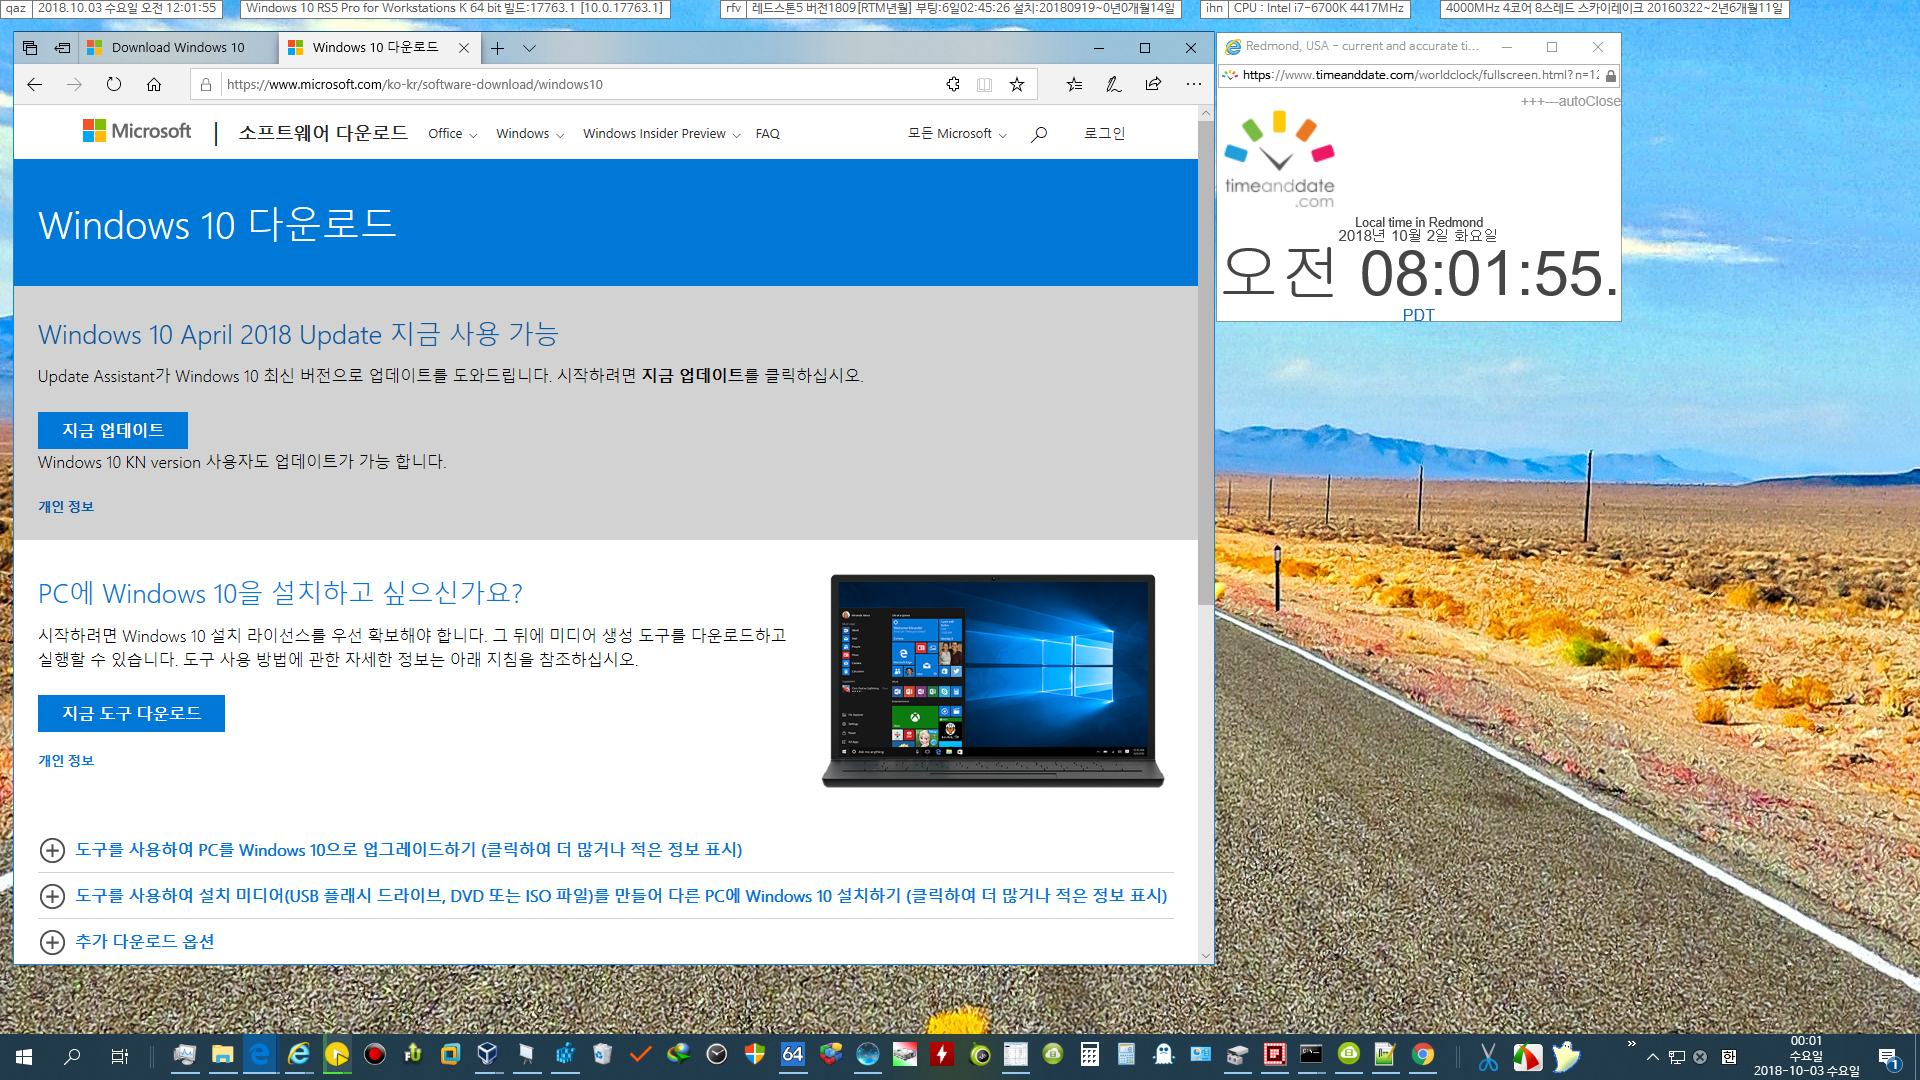Open File Explorer from taskbar
Screen dimensions: 1920x1080
tap(222, 1055)
